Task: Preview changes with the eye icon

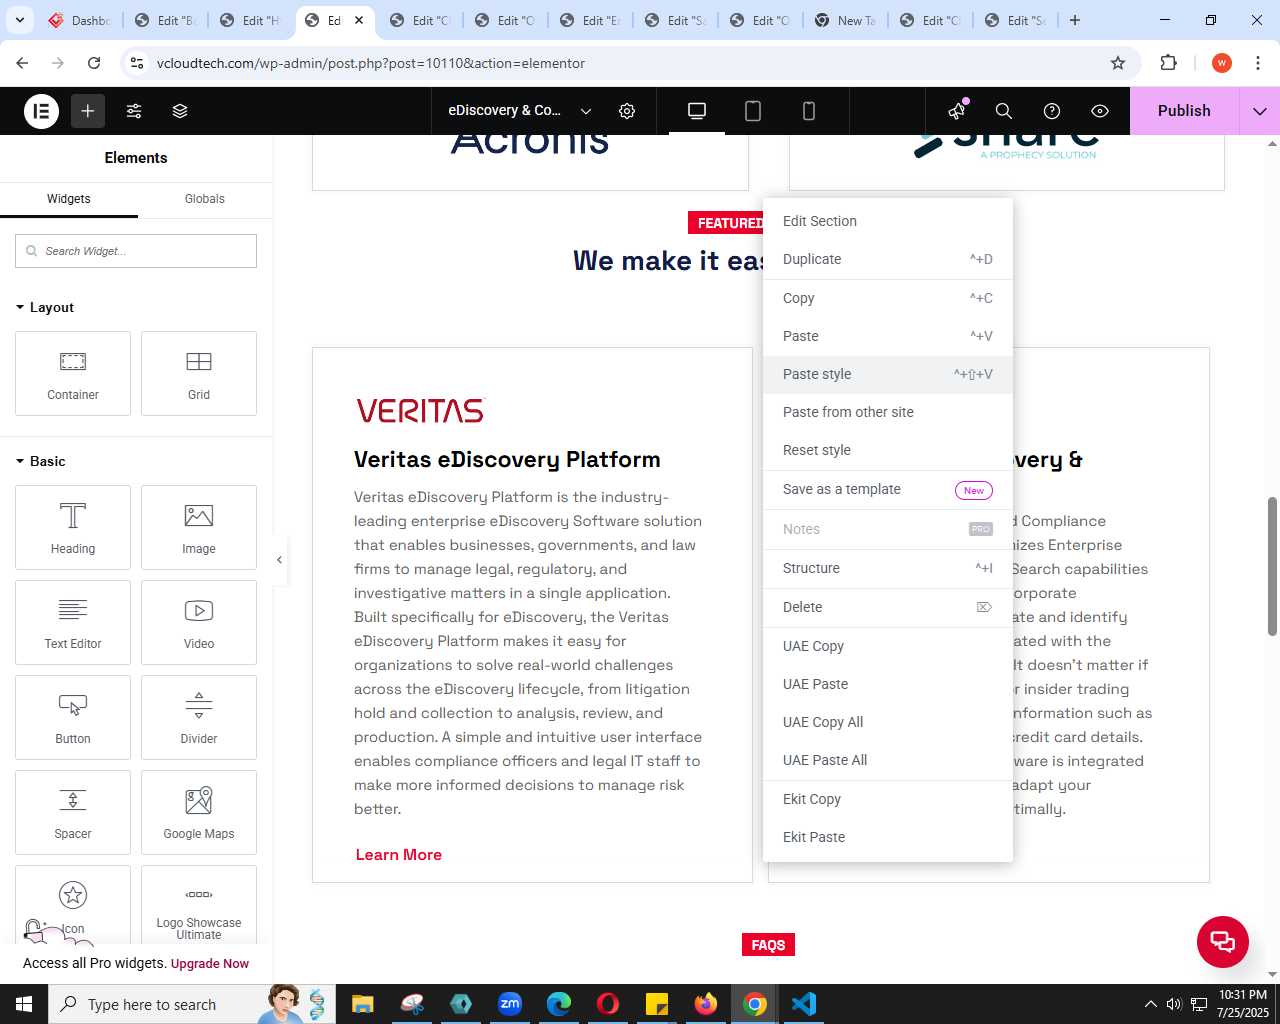Action: (x=1100, y=111)
